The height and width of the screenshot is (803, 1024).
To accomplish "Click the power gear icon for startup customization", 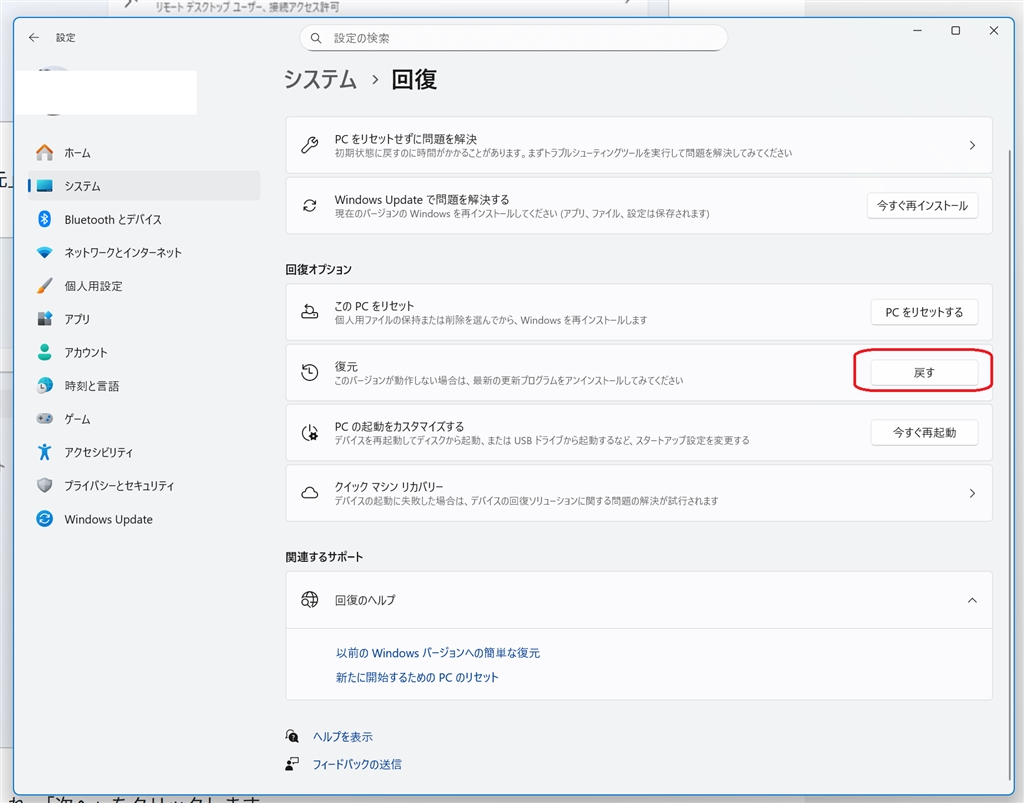I will (x=310, y=433).
